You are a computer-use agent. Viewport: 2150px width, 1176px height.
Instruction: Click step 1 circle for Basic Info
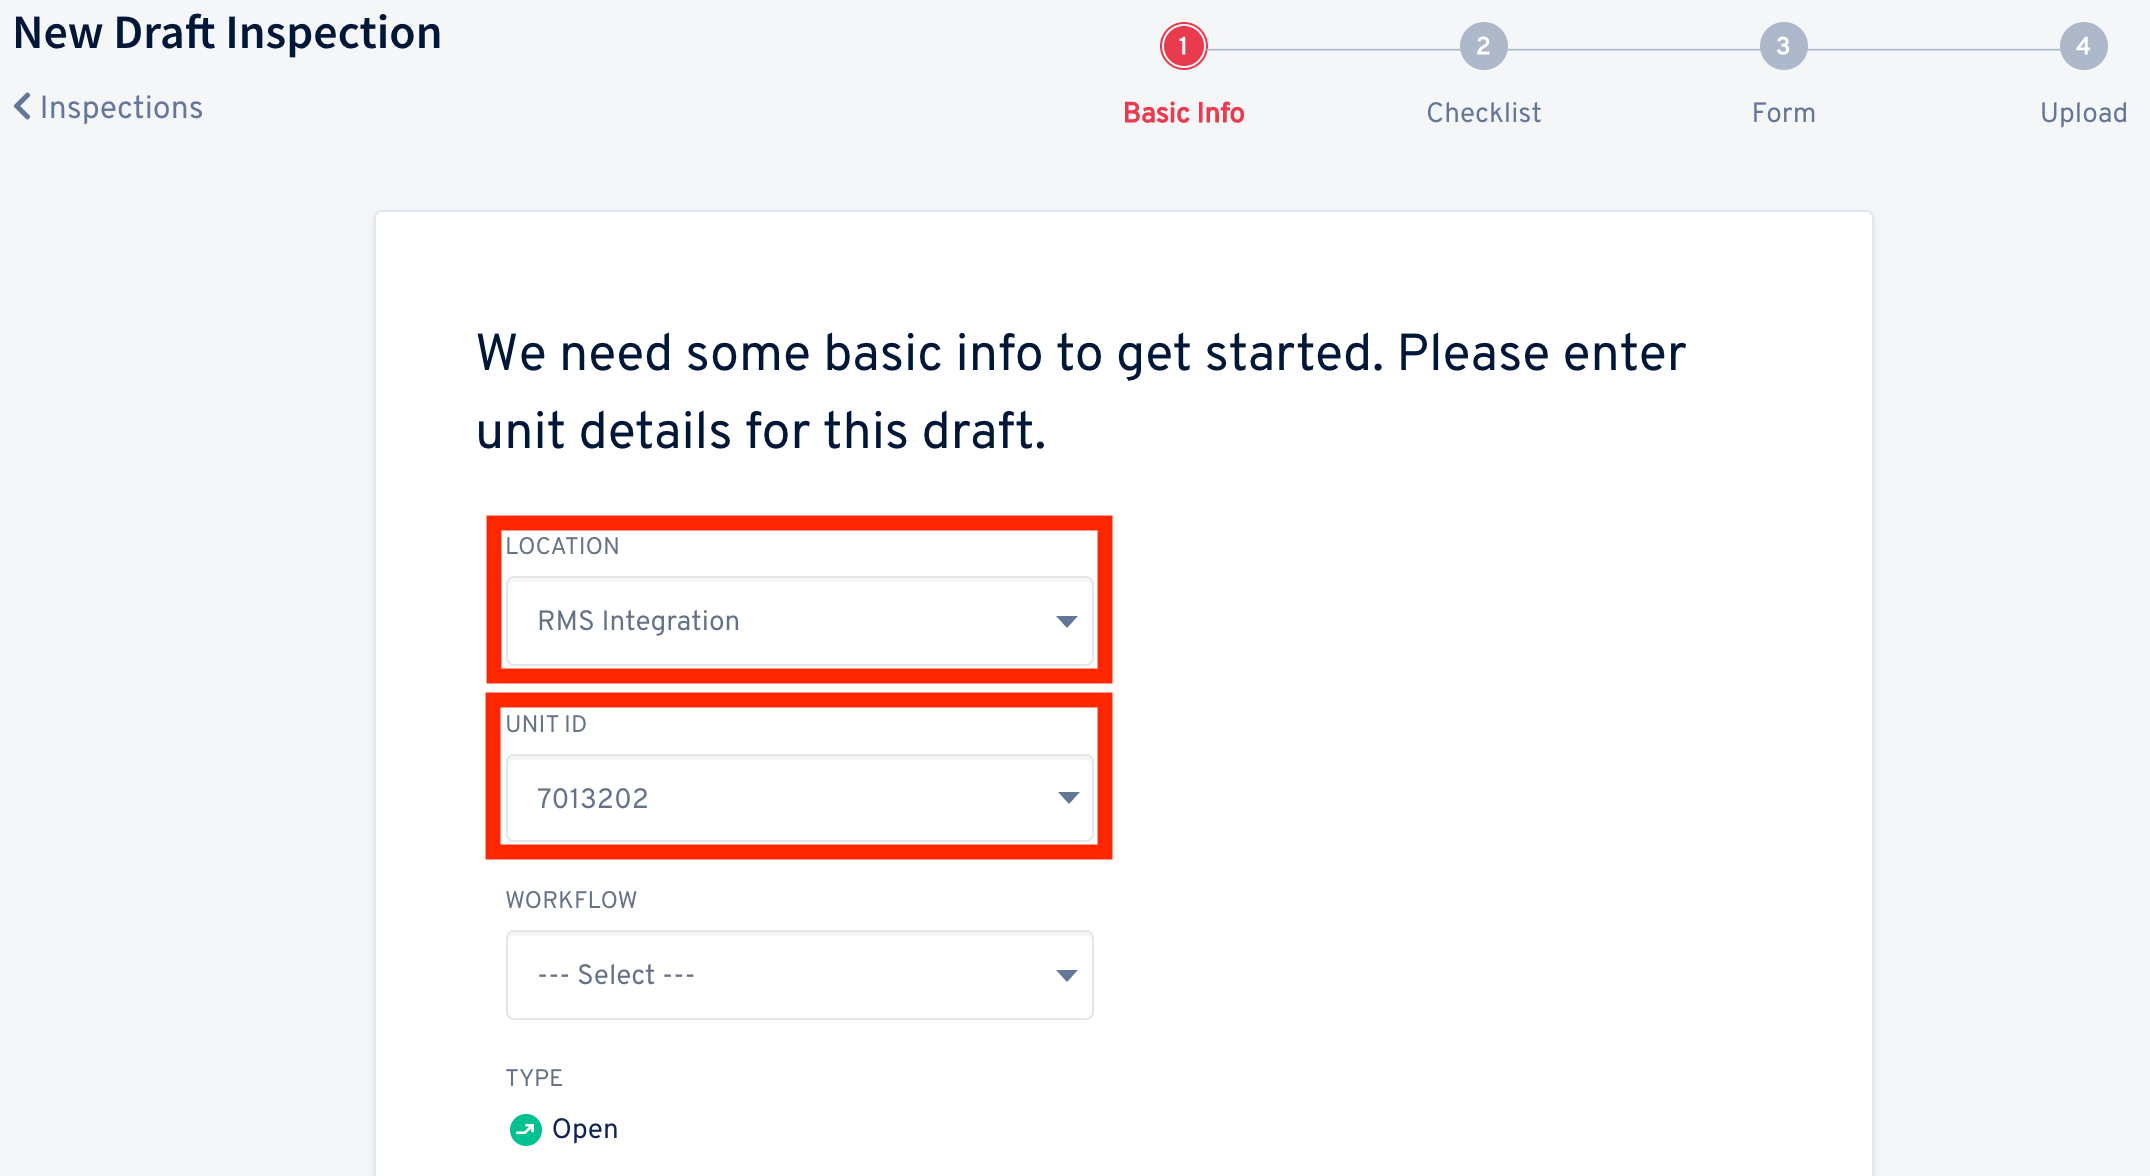click(x=1183, y=46)
